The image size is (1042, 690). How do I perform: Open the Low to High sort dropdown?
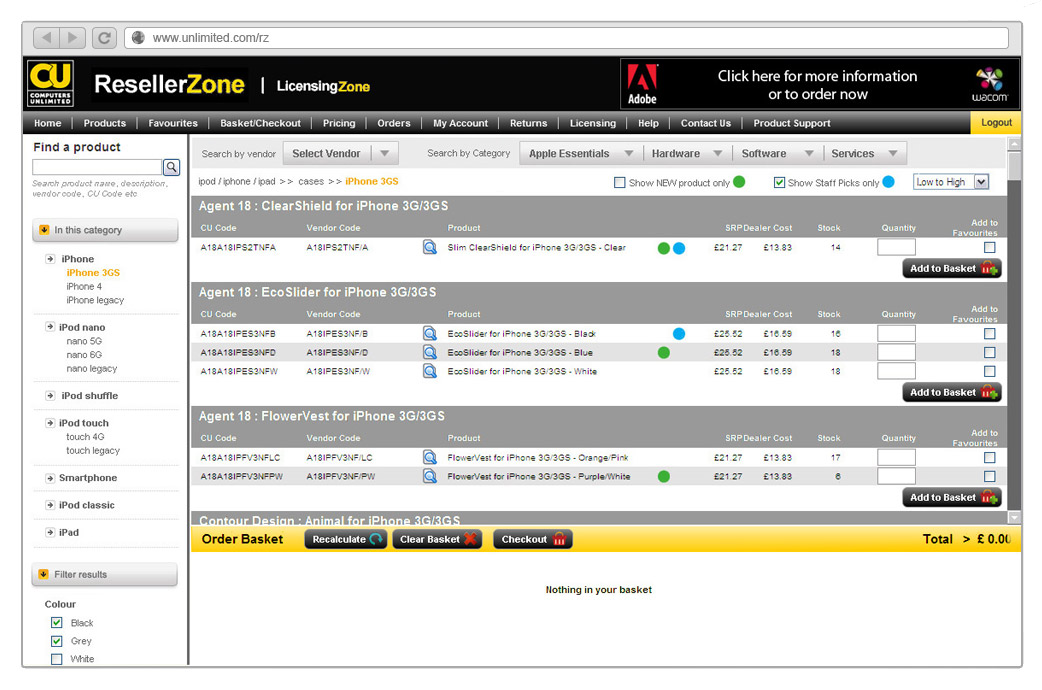(951, 182)
